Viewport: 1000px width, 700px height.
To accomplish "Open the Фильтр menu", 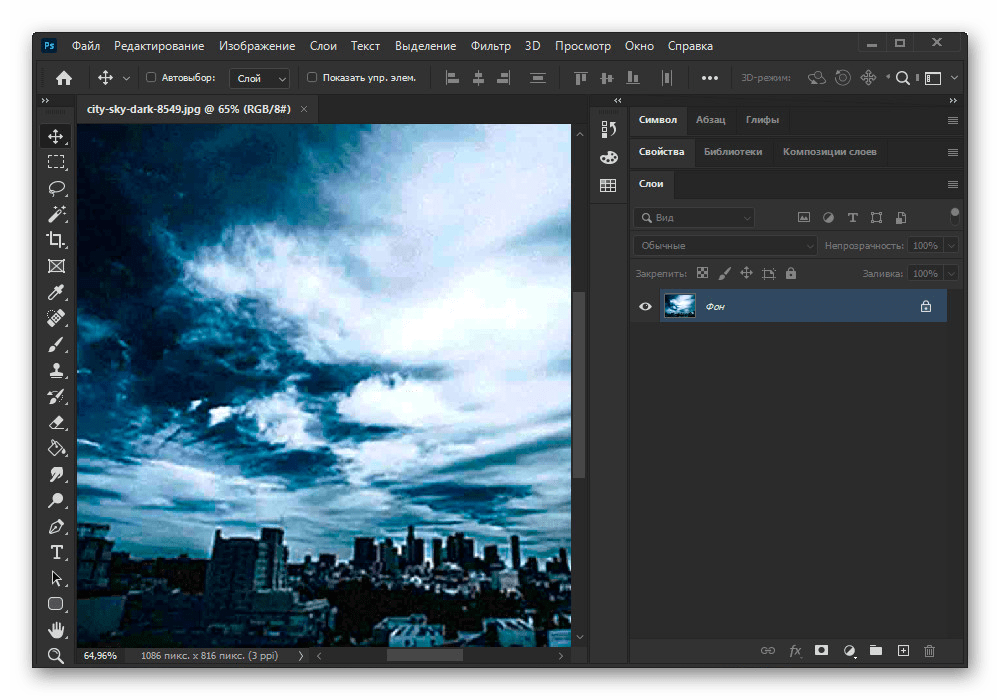I will [x=490, y=46].
